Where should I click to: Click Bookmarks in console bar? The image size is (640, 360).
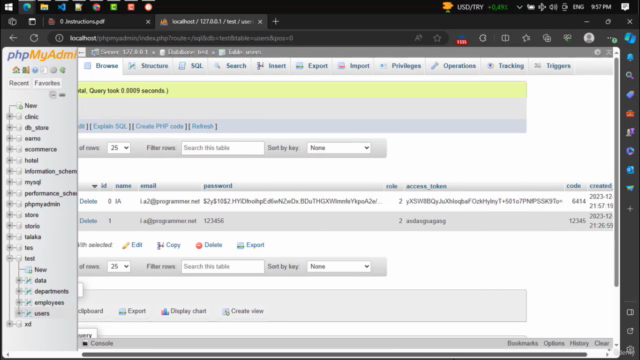[x=522, y=343]
